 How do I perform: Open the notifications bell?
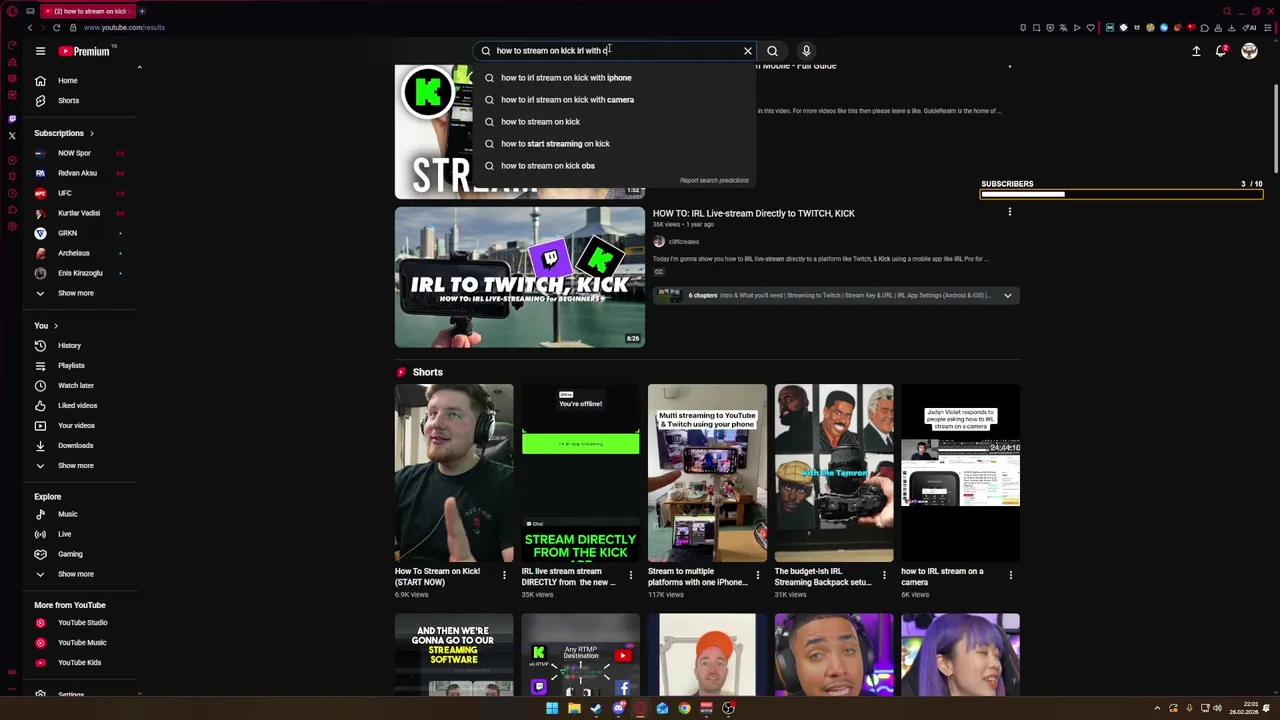1221,51
